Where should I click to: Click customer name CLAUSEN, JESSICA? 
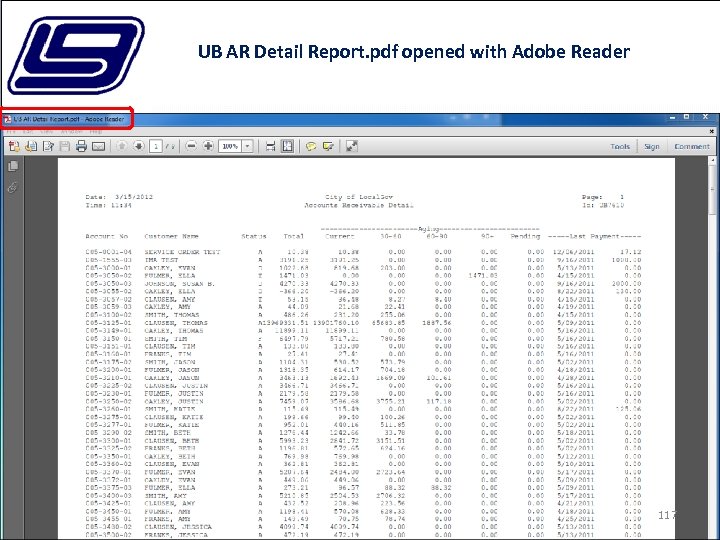click(x=178, y=527)
